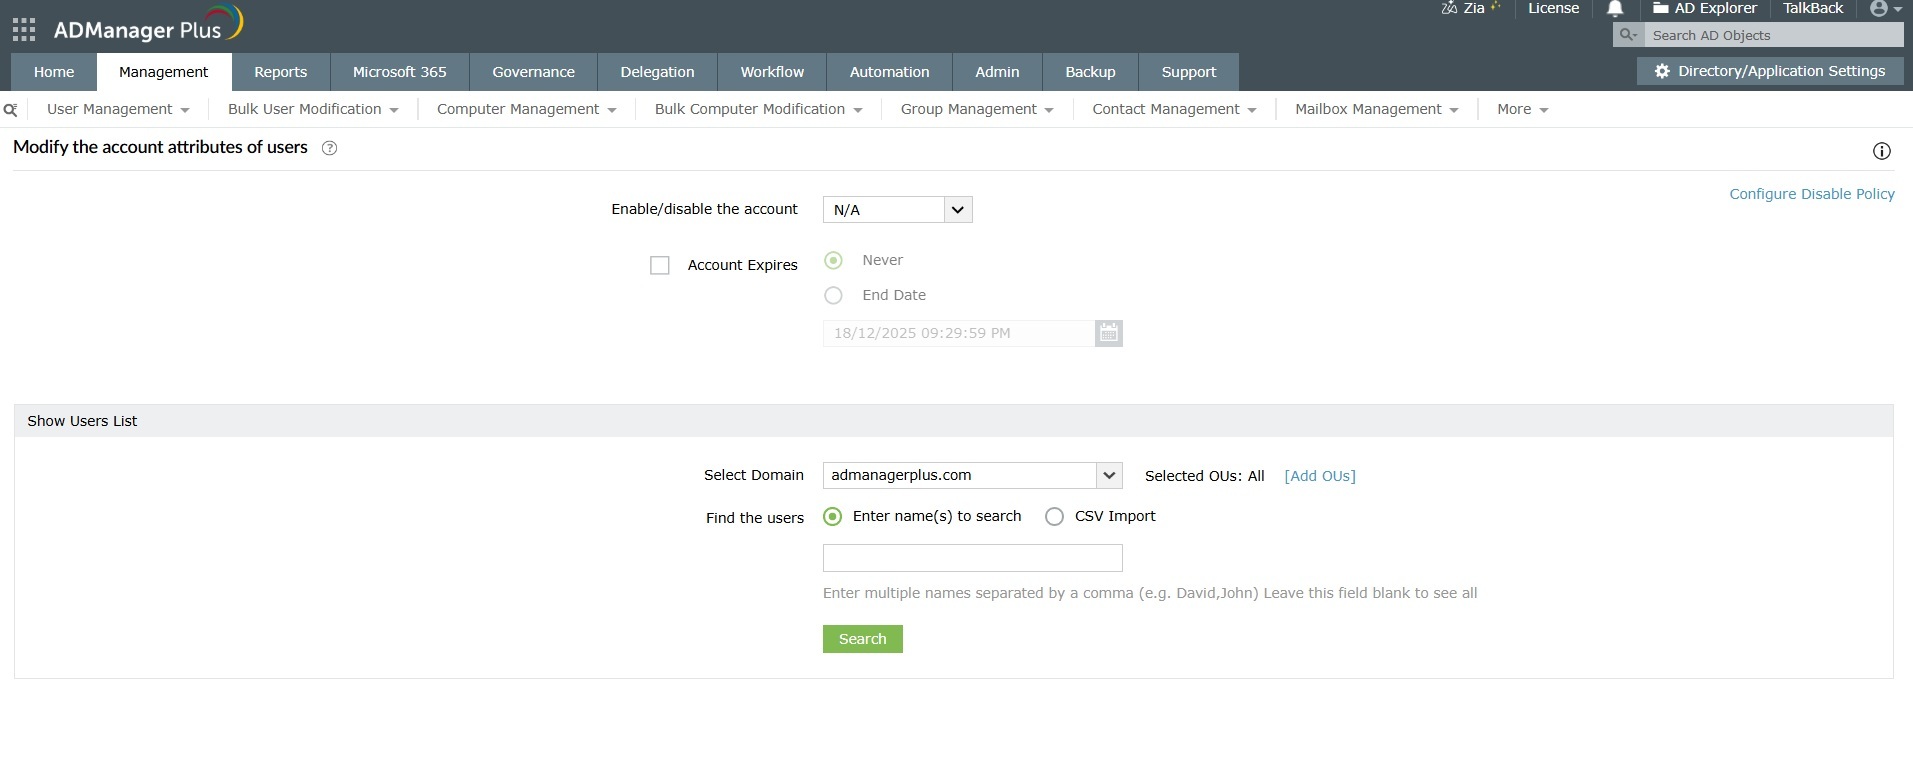The height and width of the screenshot is (760, 1913).
Task: Expand the Mailbox Management menu
Action: point(1376,109)
